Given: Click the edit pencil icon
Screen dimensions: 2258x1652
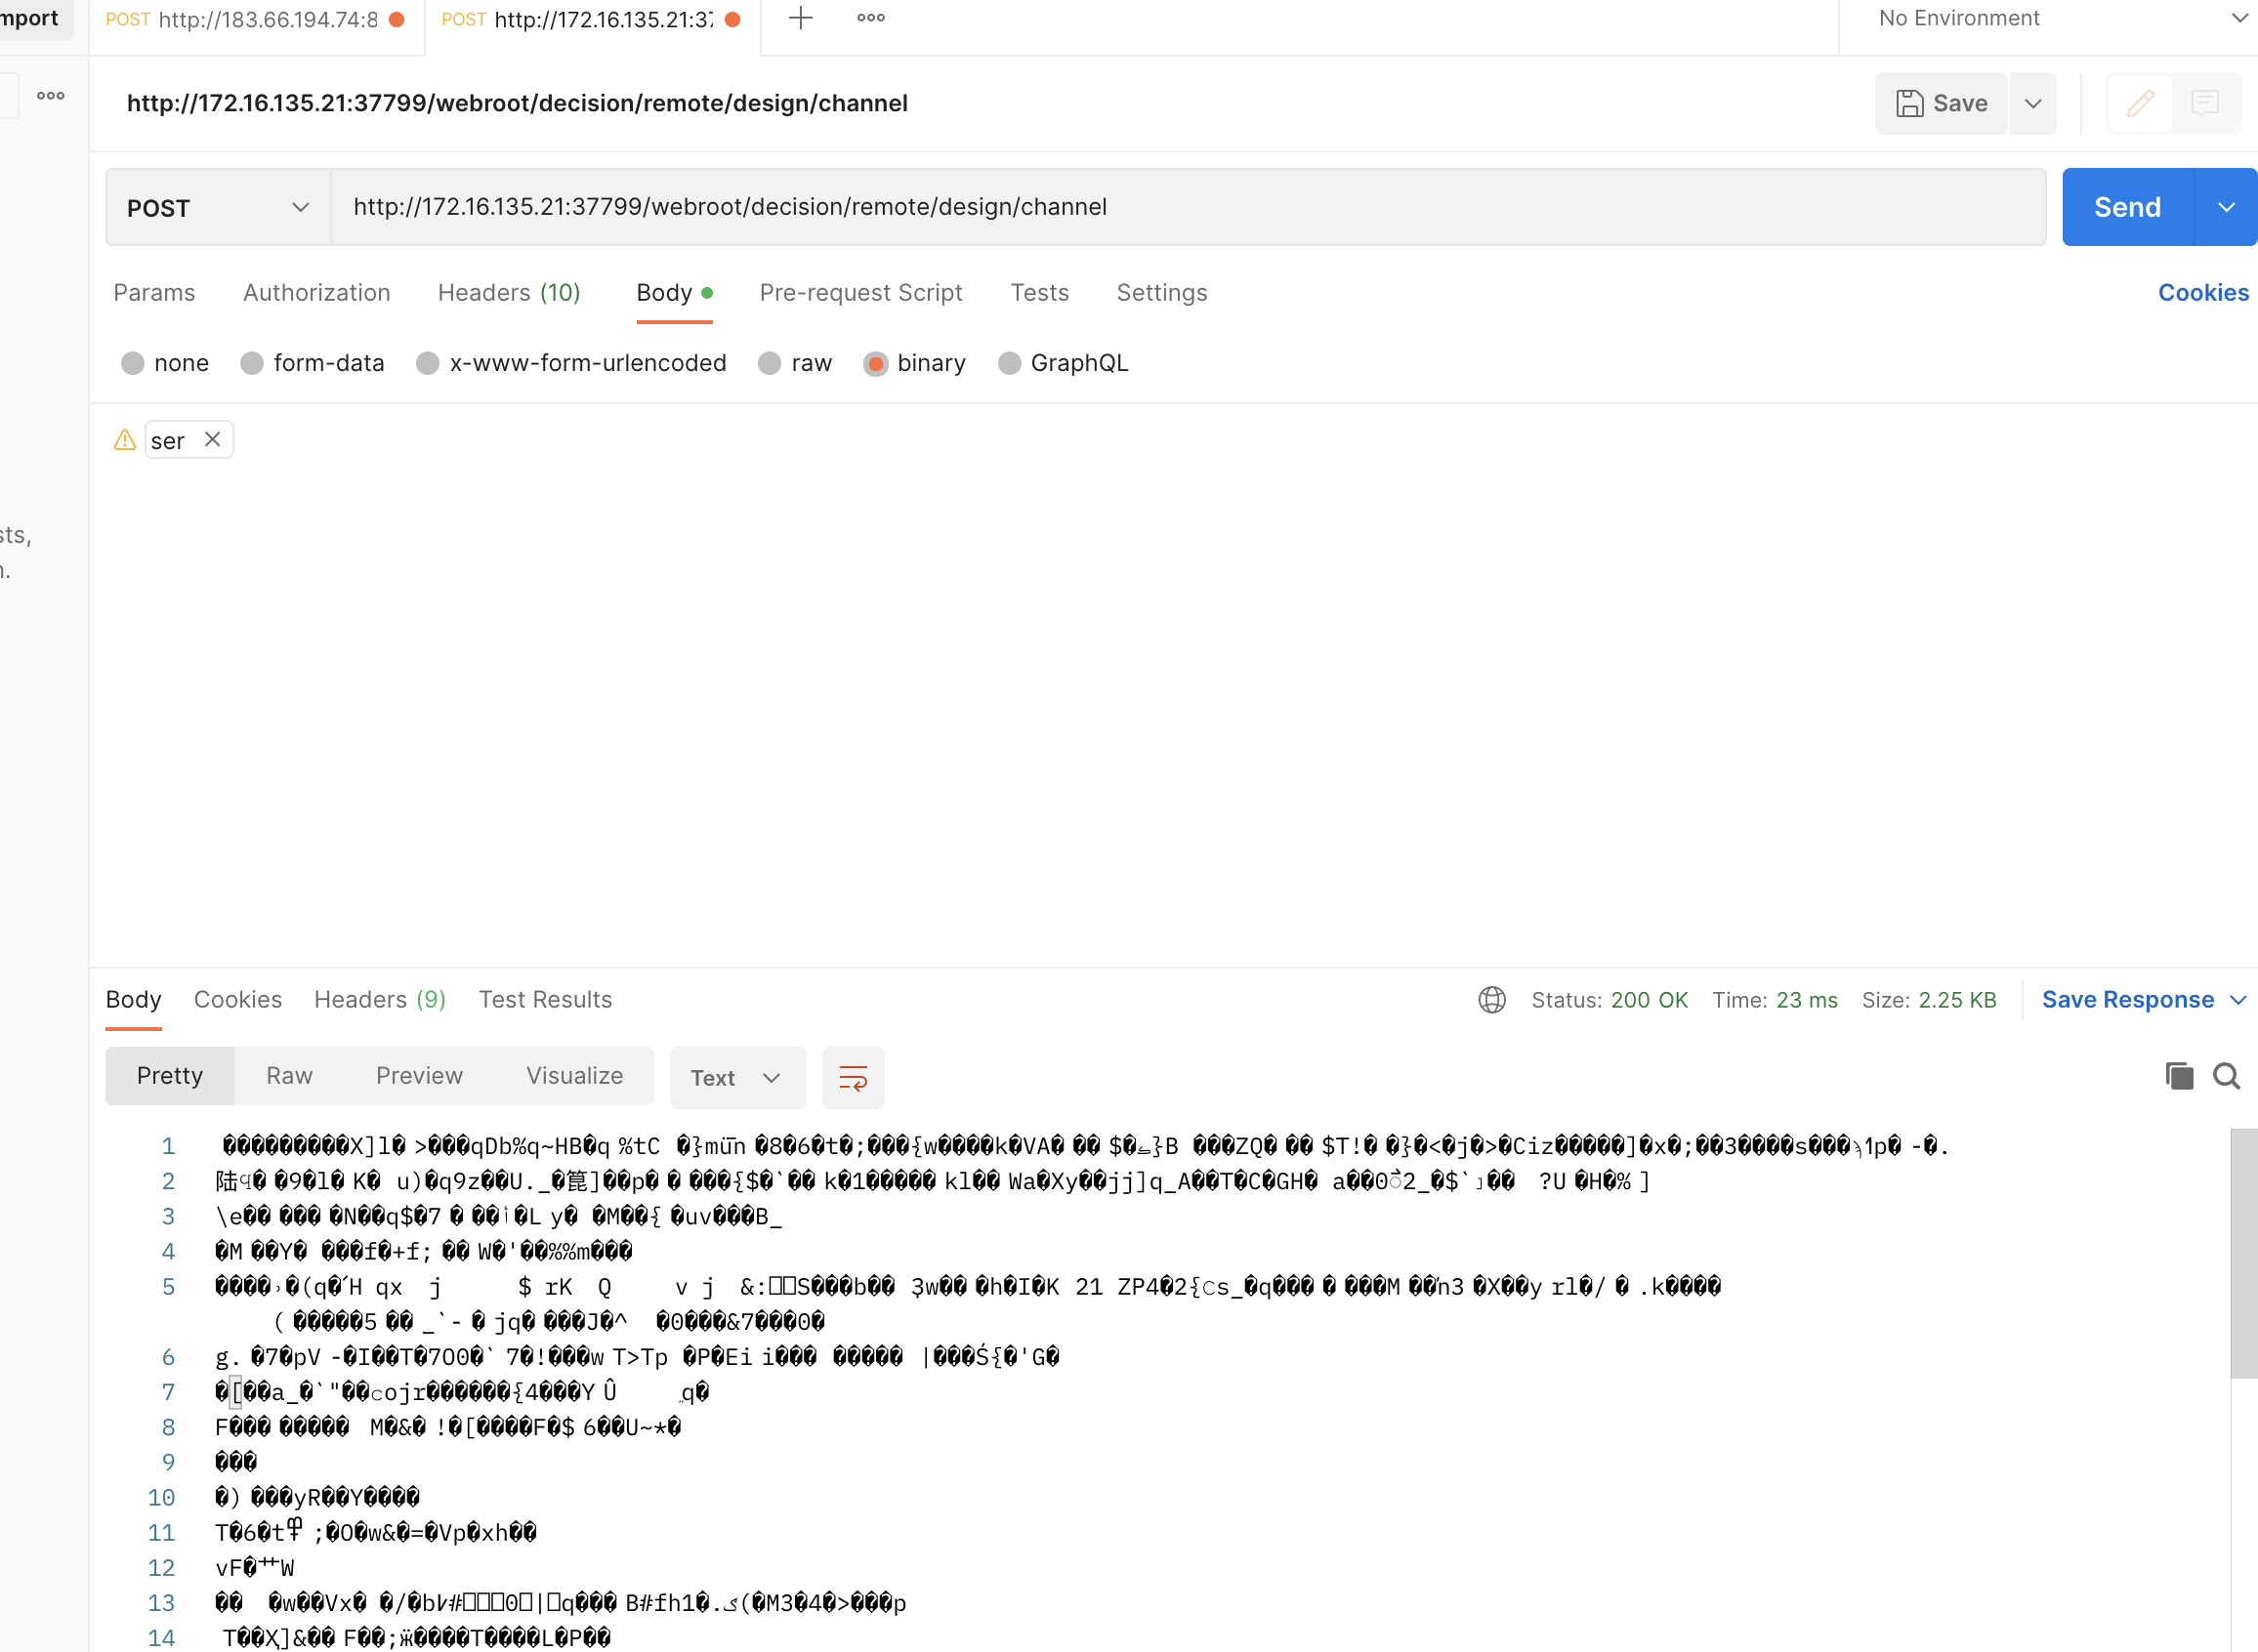Looking at the screenshot, I should (x=2139, y=103).
